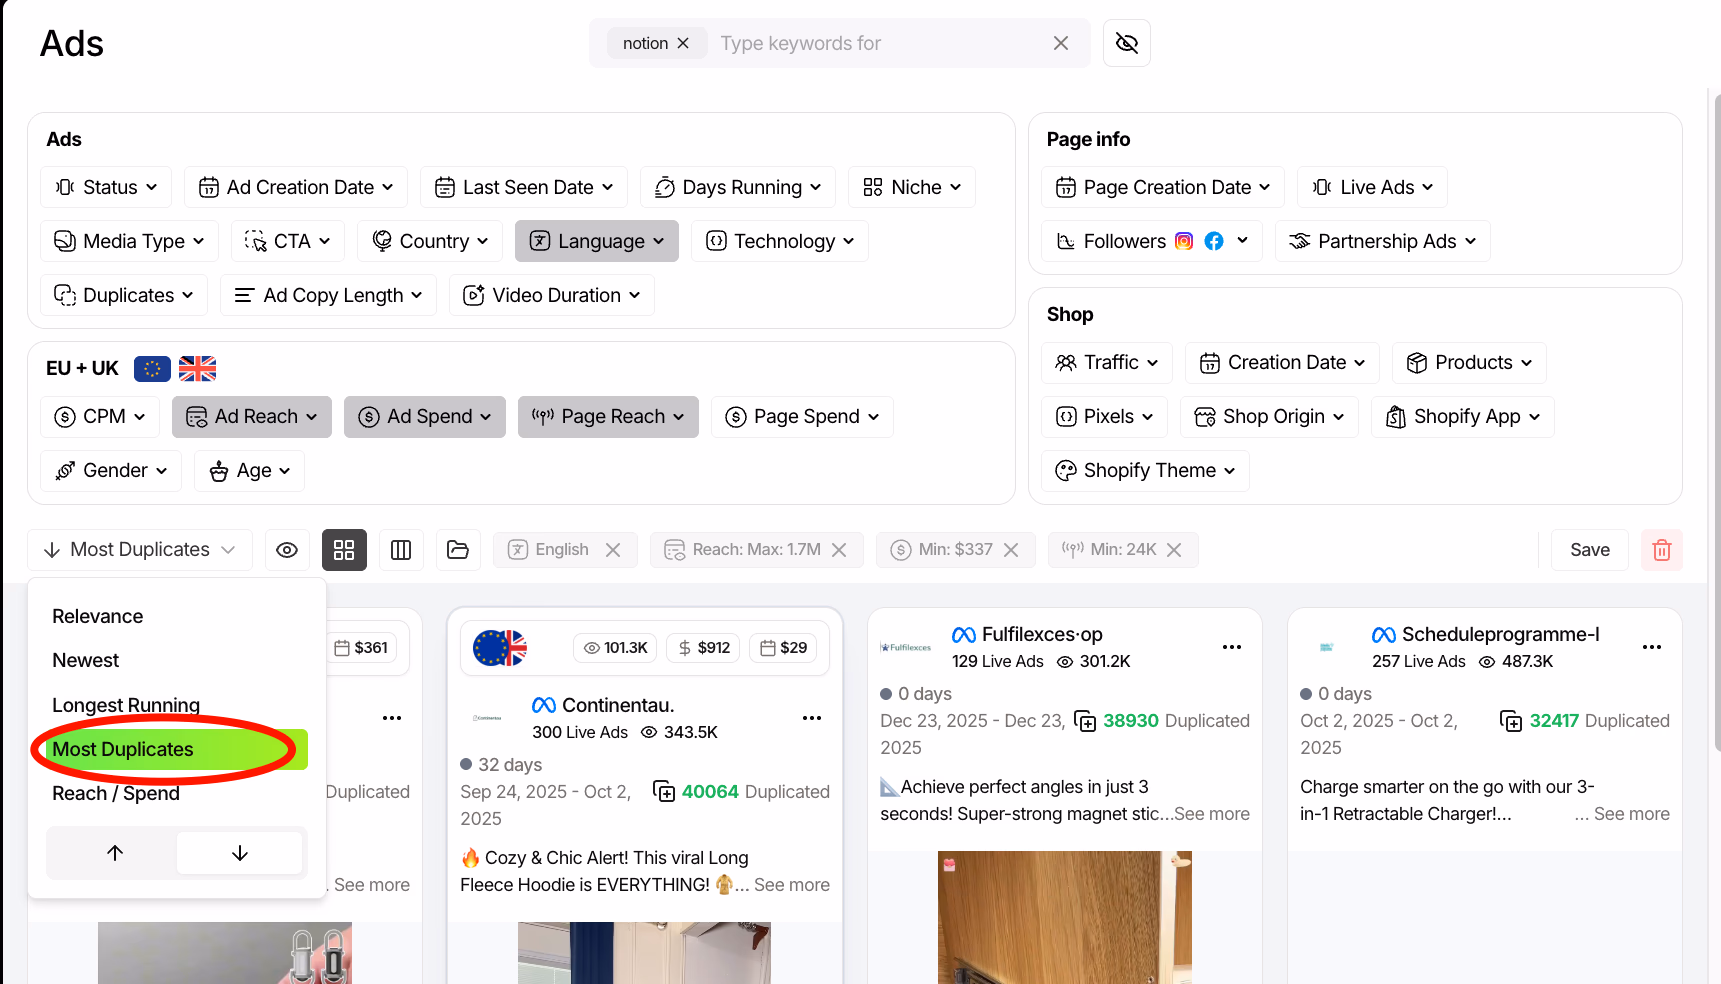Open Fulfilexces-op card more options menu
Screen dimensions: 1721x984
point(1232,647)
